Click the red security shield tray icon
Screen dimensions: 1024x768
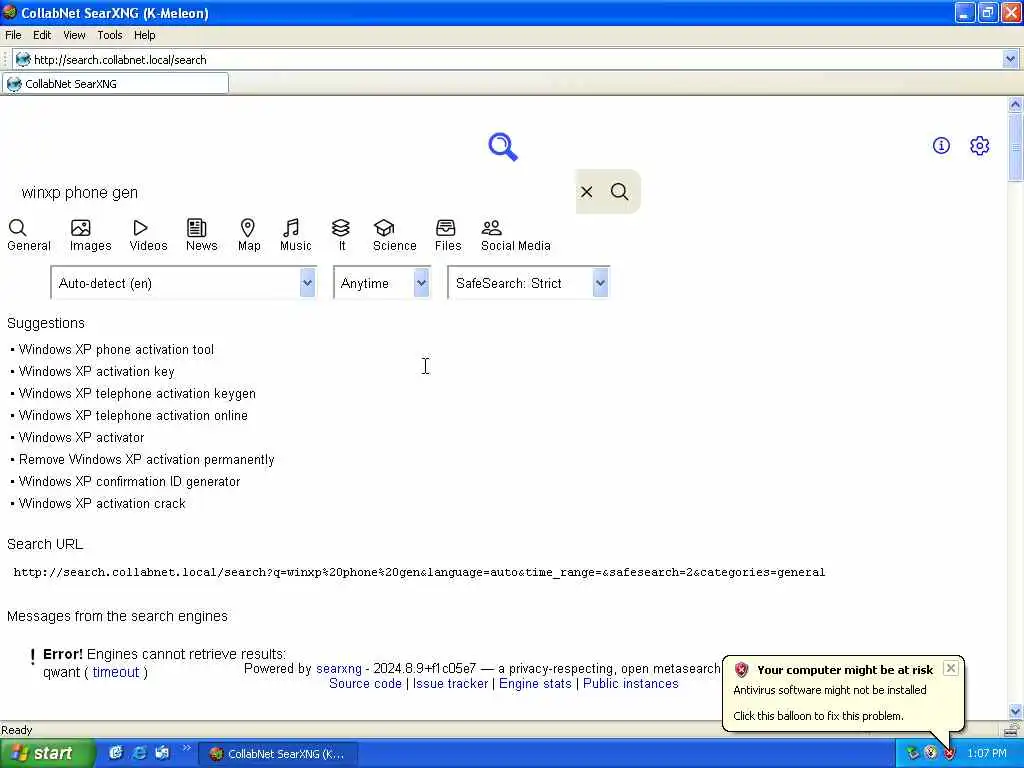point(949,753)
